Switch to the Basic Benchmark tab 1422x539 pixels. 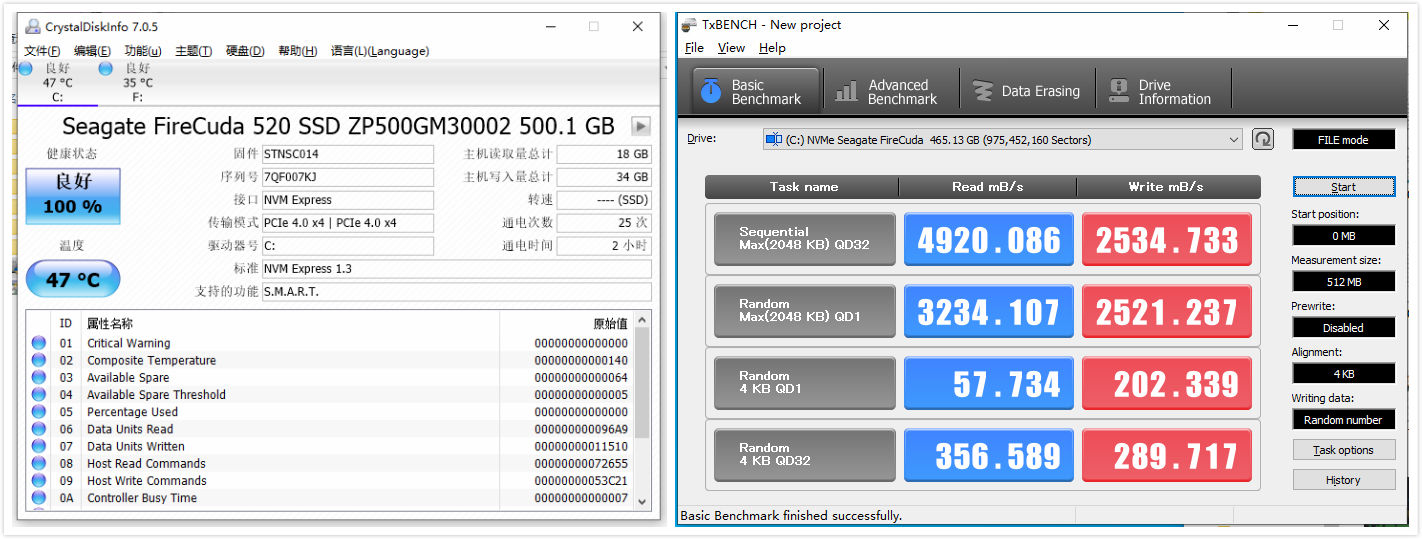click(755, 91)
